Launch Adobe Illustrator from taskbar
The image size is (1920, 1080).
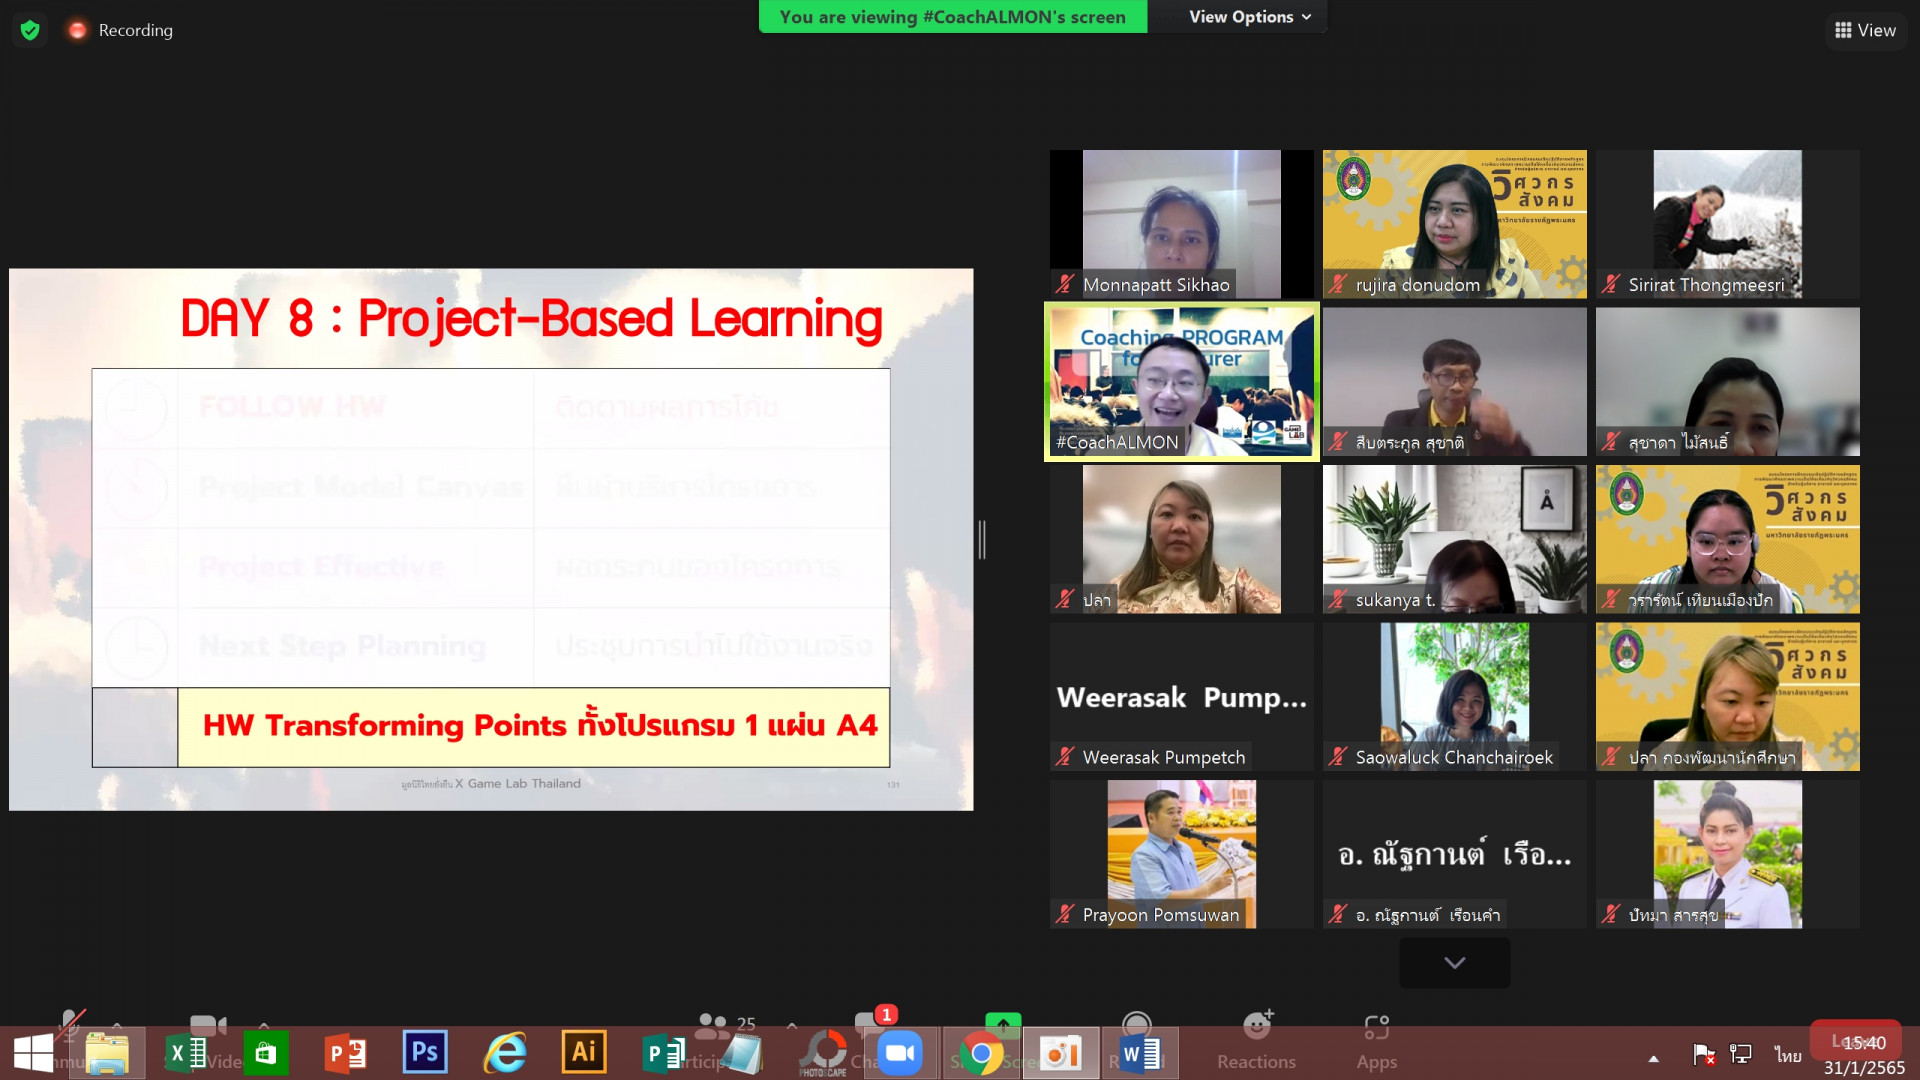pyautogui.click(x=584, y=1052)
